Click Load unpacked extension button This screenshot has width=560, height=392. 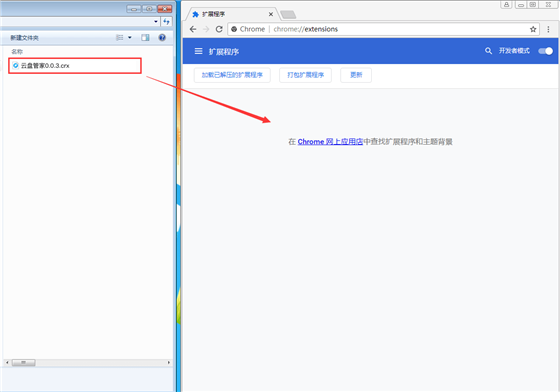point(232,75)
